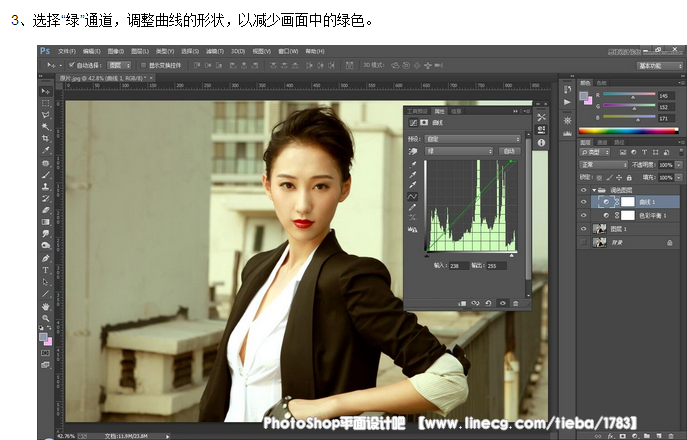Screen dimensions: 687x440
Task: Select the Magic Wand tool
Action: coord(46,127)
